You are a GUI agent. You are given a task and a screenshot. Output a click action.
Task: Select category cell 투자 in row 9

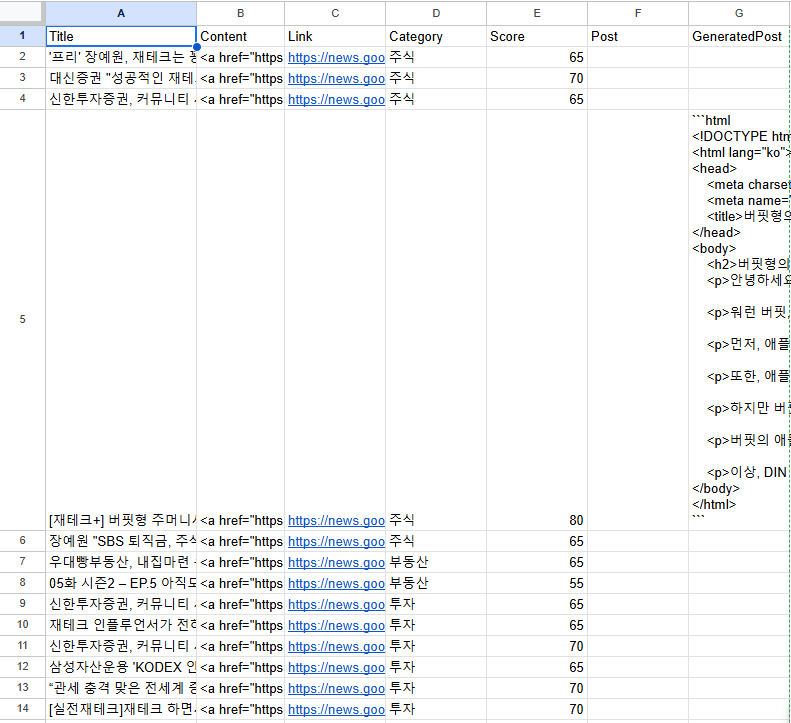[x=436, y=604]
